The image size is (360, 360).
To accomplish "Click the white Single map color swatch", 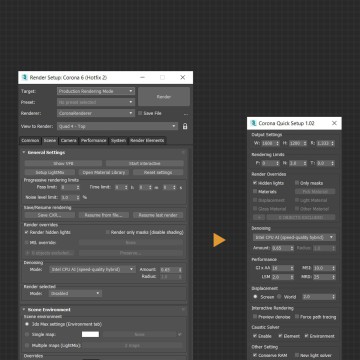I will (x=90, y=334).
